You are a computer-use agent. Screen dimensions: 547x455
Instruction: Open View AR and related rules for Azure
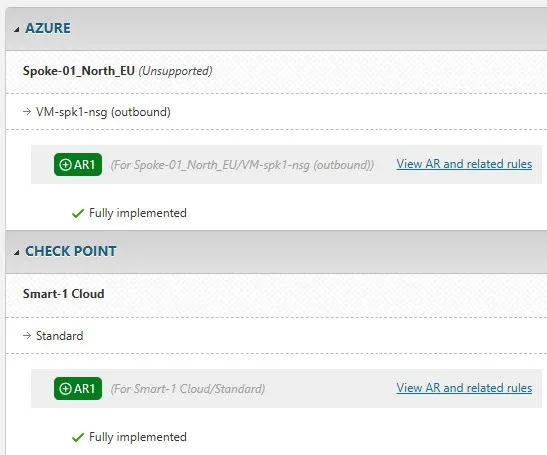tap(464, 164)
